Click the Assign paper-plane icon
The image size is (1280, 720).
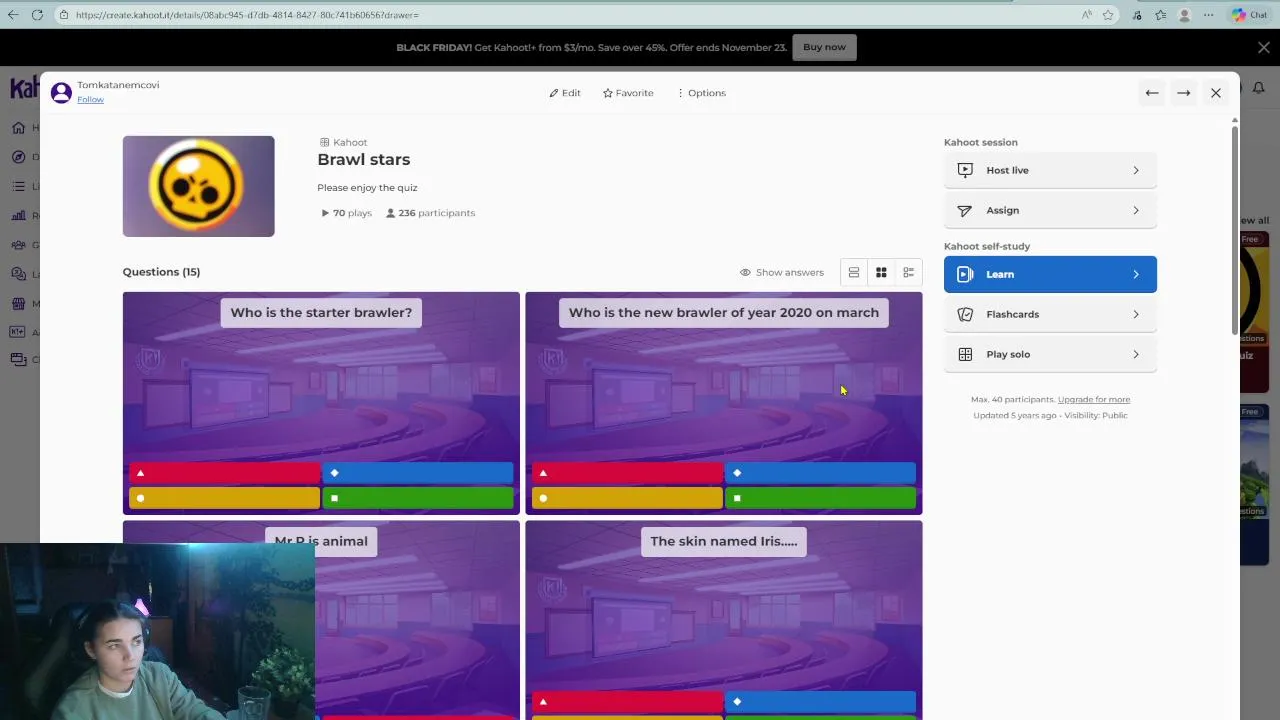coord(965,210)
